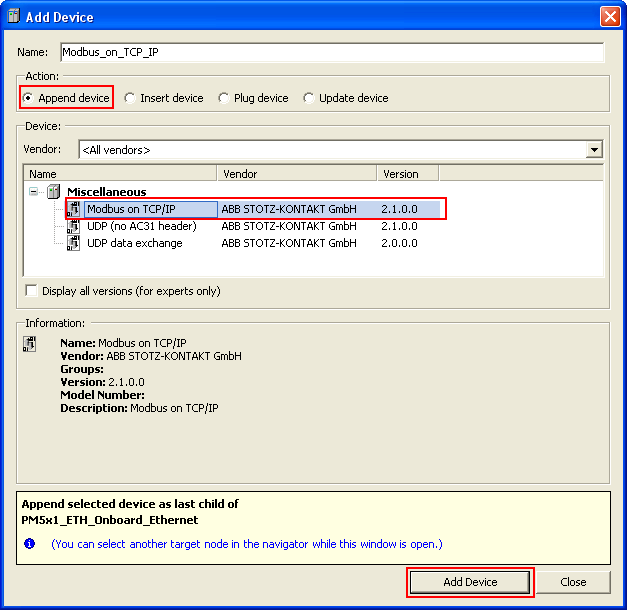627x610 pixels.
Task: Click the Add Device title bar icon
Action: (13, 16)
